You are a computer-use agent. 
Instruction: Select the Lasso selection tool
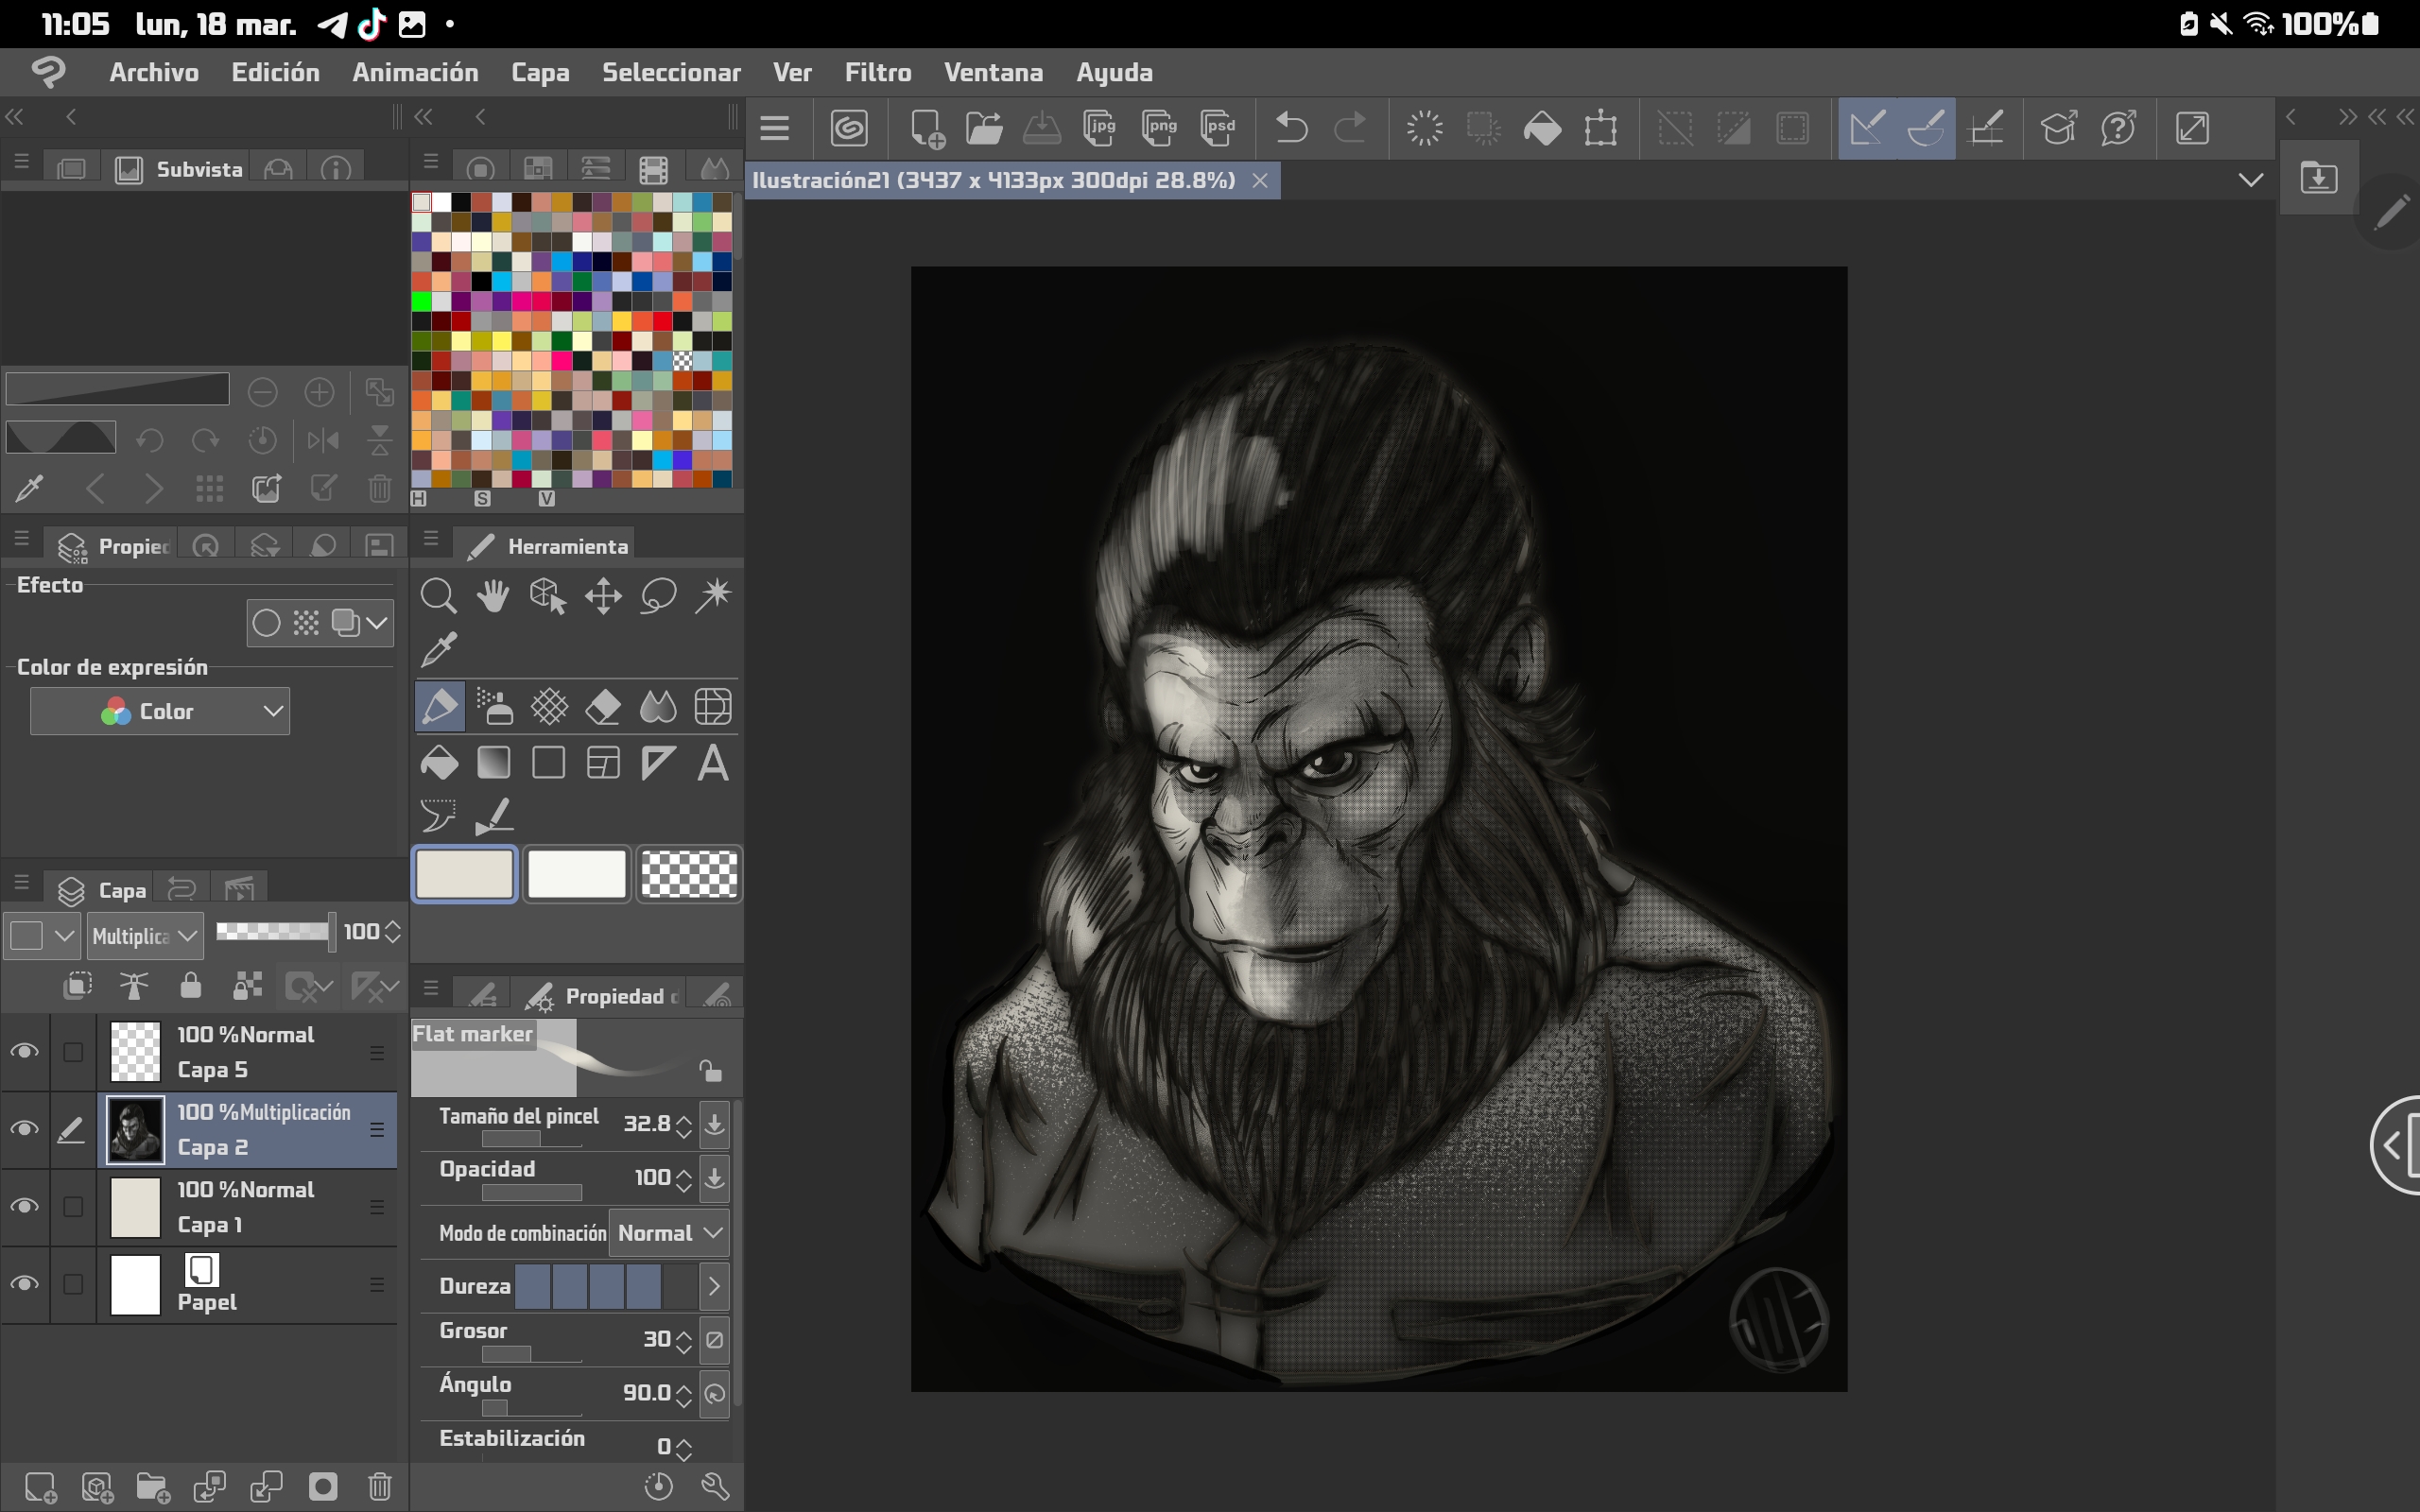[658, 597]
